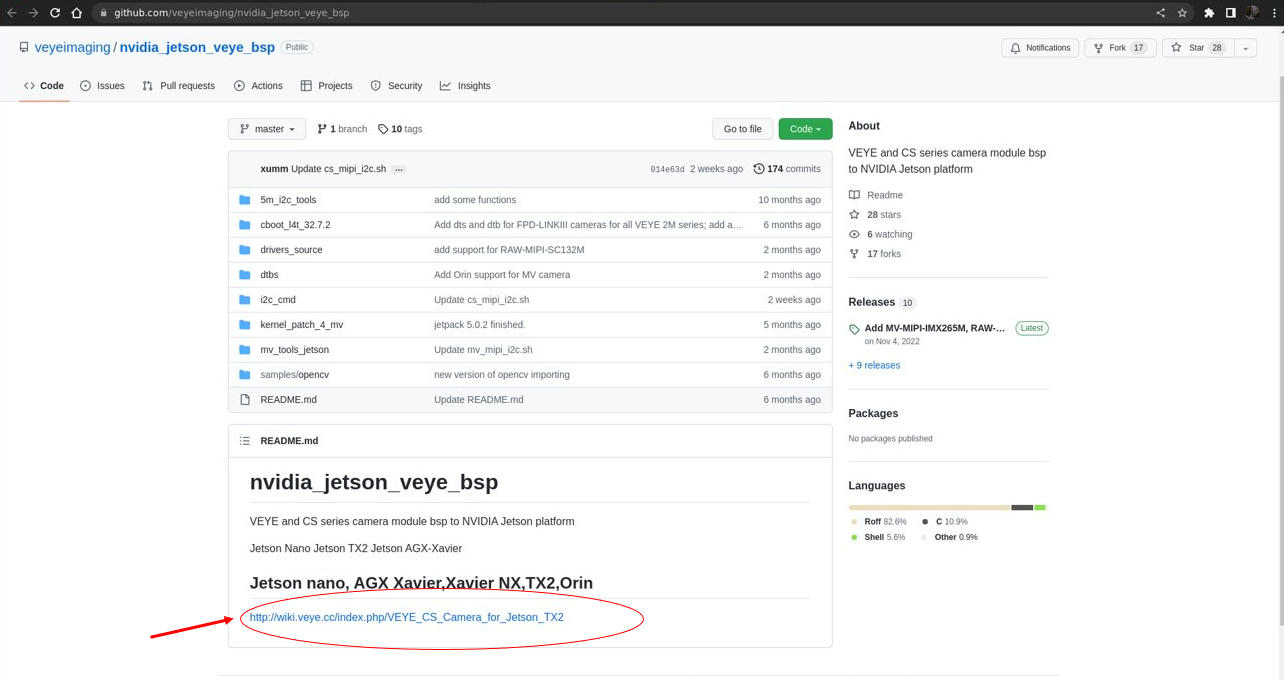
Task: Open browser extensions puzzle icon
Action: [1208, 13]
